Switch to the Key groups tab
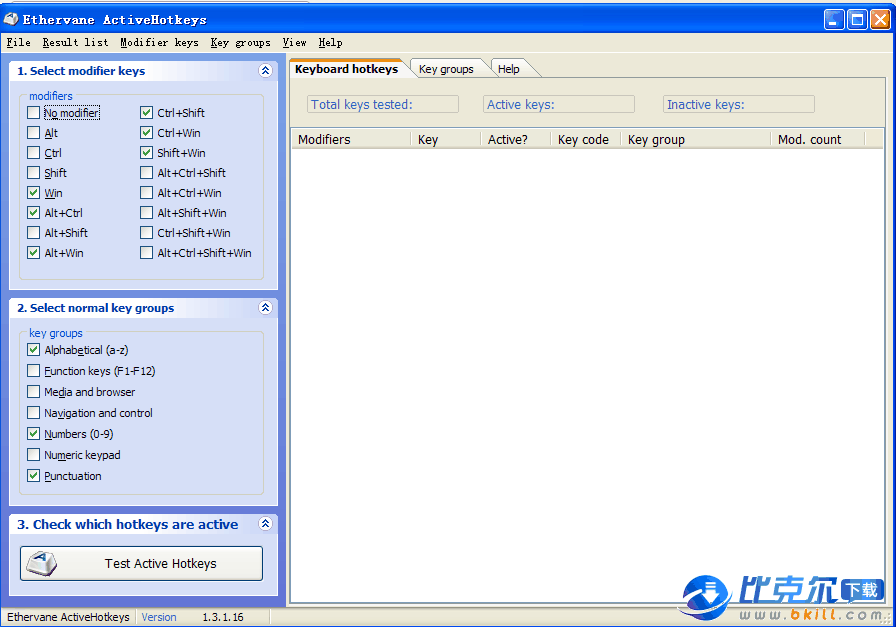This screenshot has width=896, height=627. click(446, 69)
